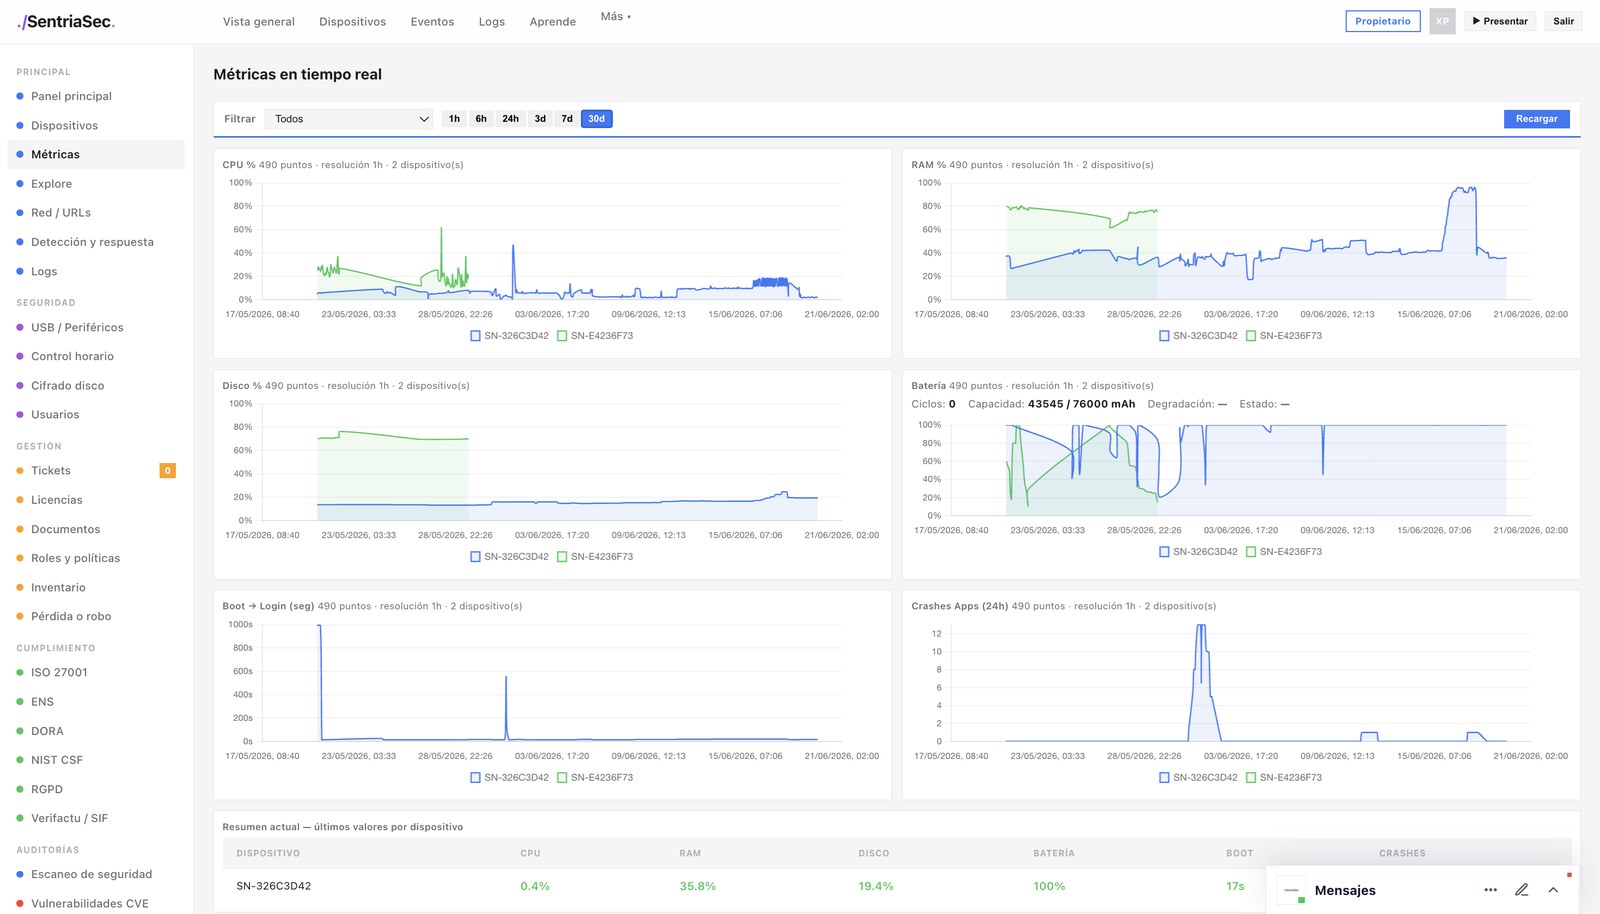Viewport: 1600px width, 914px height.
Task: Toggle SN-E4236F73 legend in RAM chart
Action: (x=1284, y=336)
